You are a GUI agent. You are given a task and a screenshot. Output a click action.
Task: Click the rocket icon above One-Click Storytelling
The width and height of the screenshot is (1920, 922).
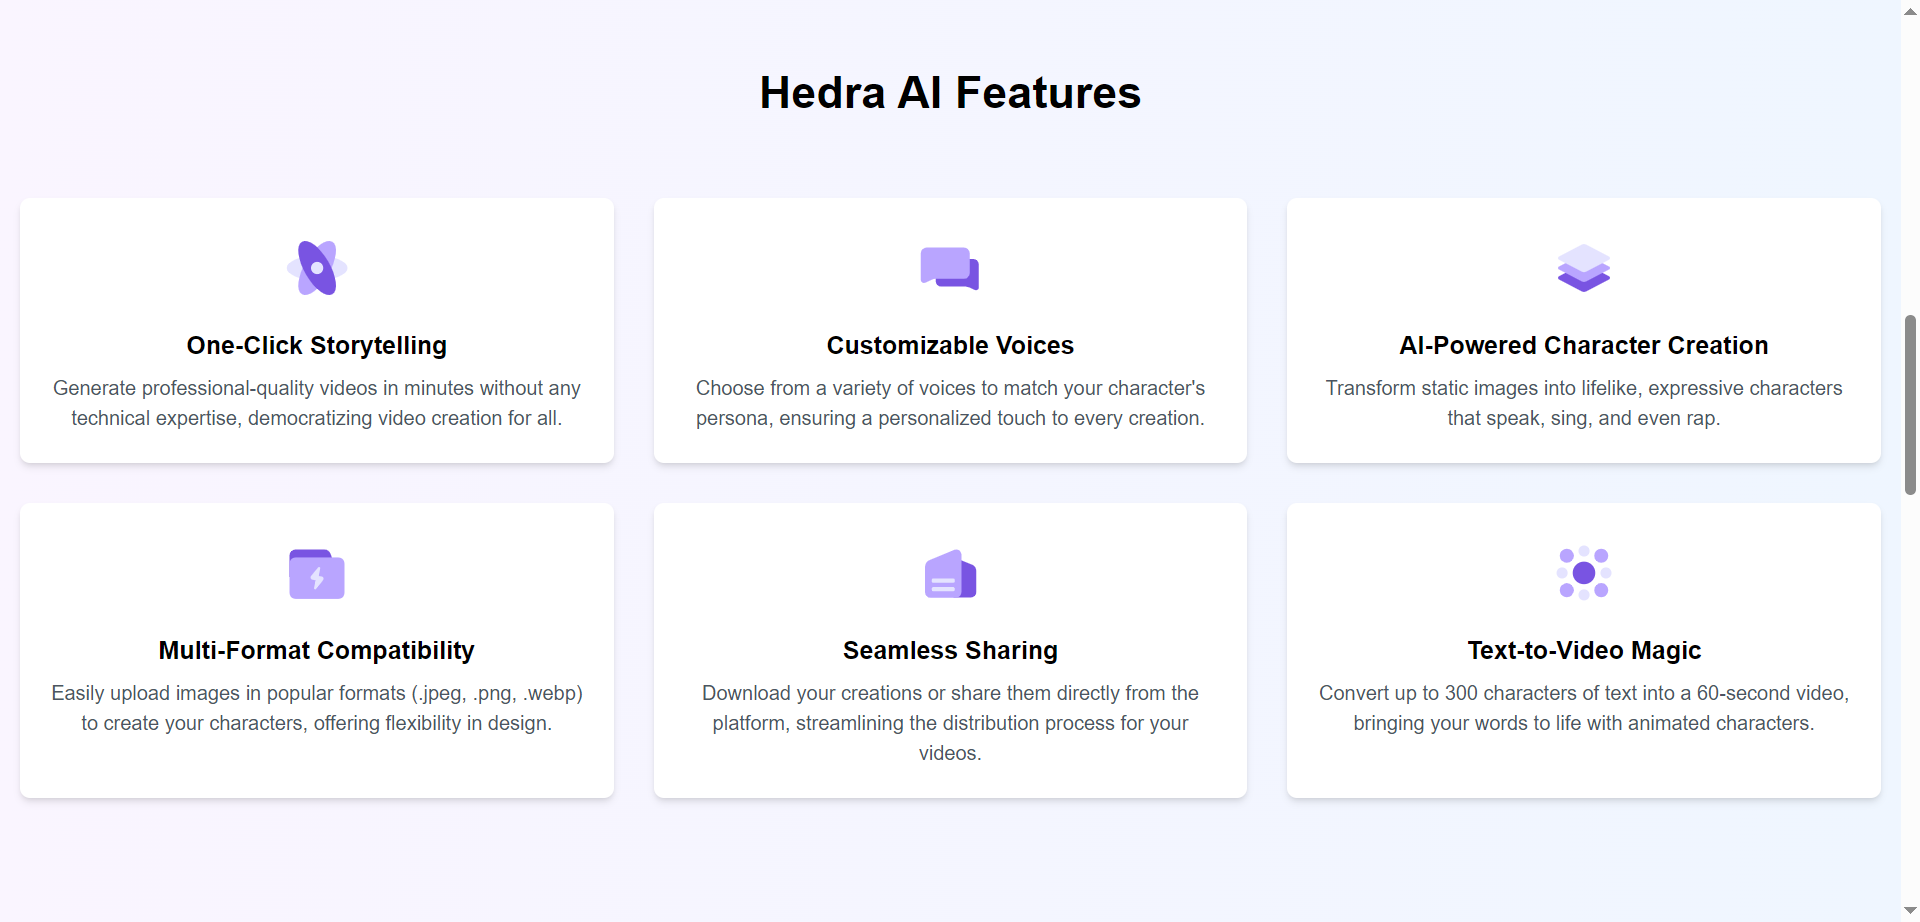[x=317, y=268]
